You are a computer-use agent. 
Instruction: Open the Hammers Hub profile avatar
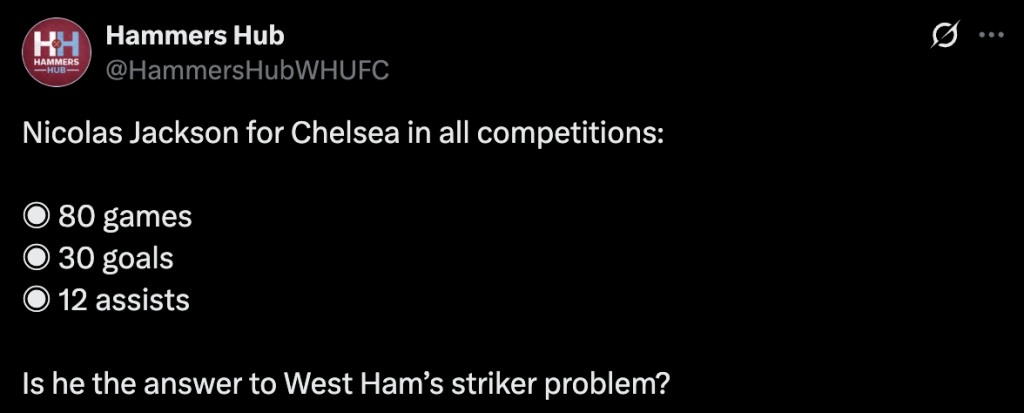click(x=55, y=52)
